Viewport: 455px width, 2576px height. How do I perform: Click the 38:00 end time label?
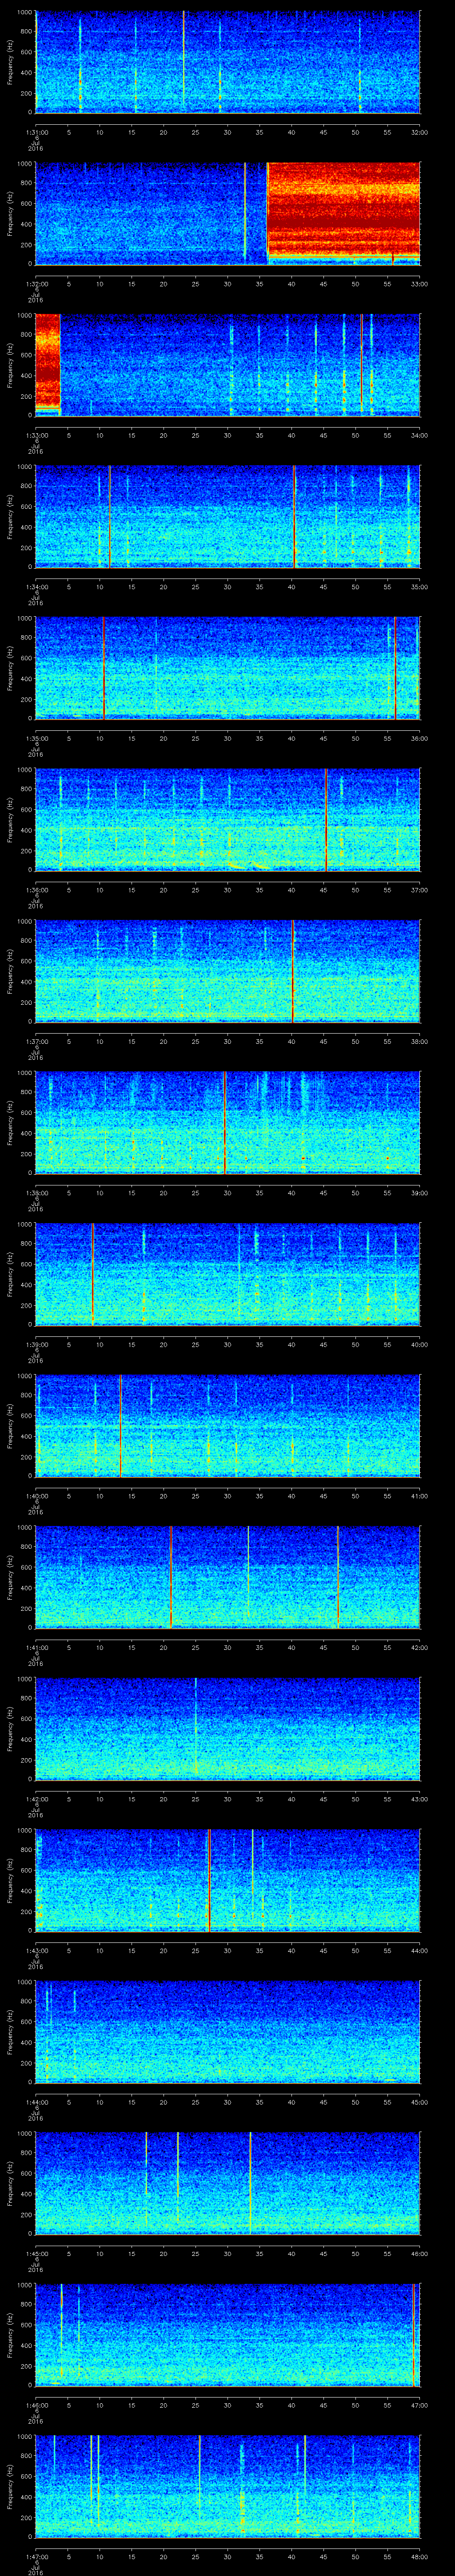point(419,1041)
